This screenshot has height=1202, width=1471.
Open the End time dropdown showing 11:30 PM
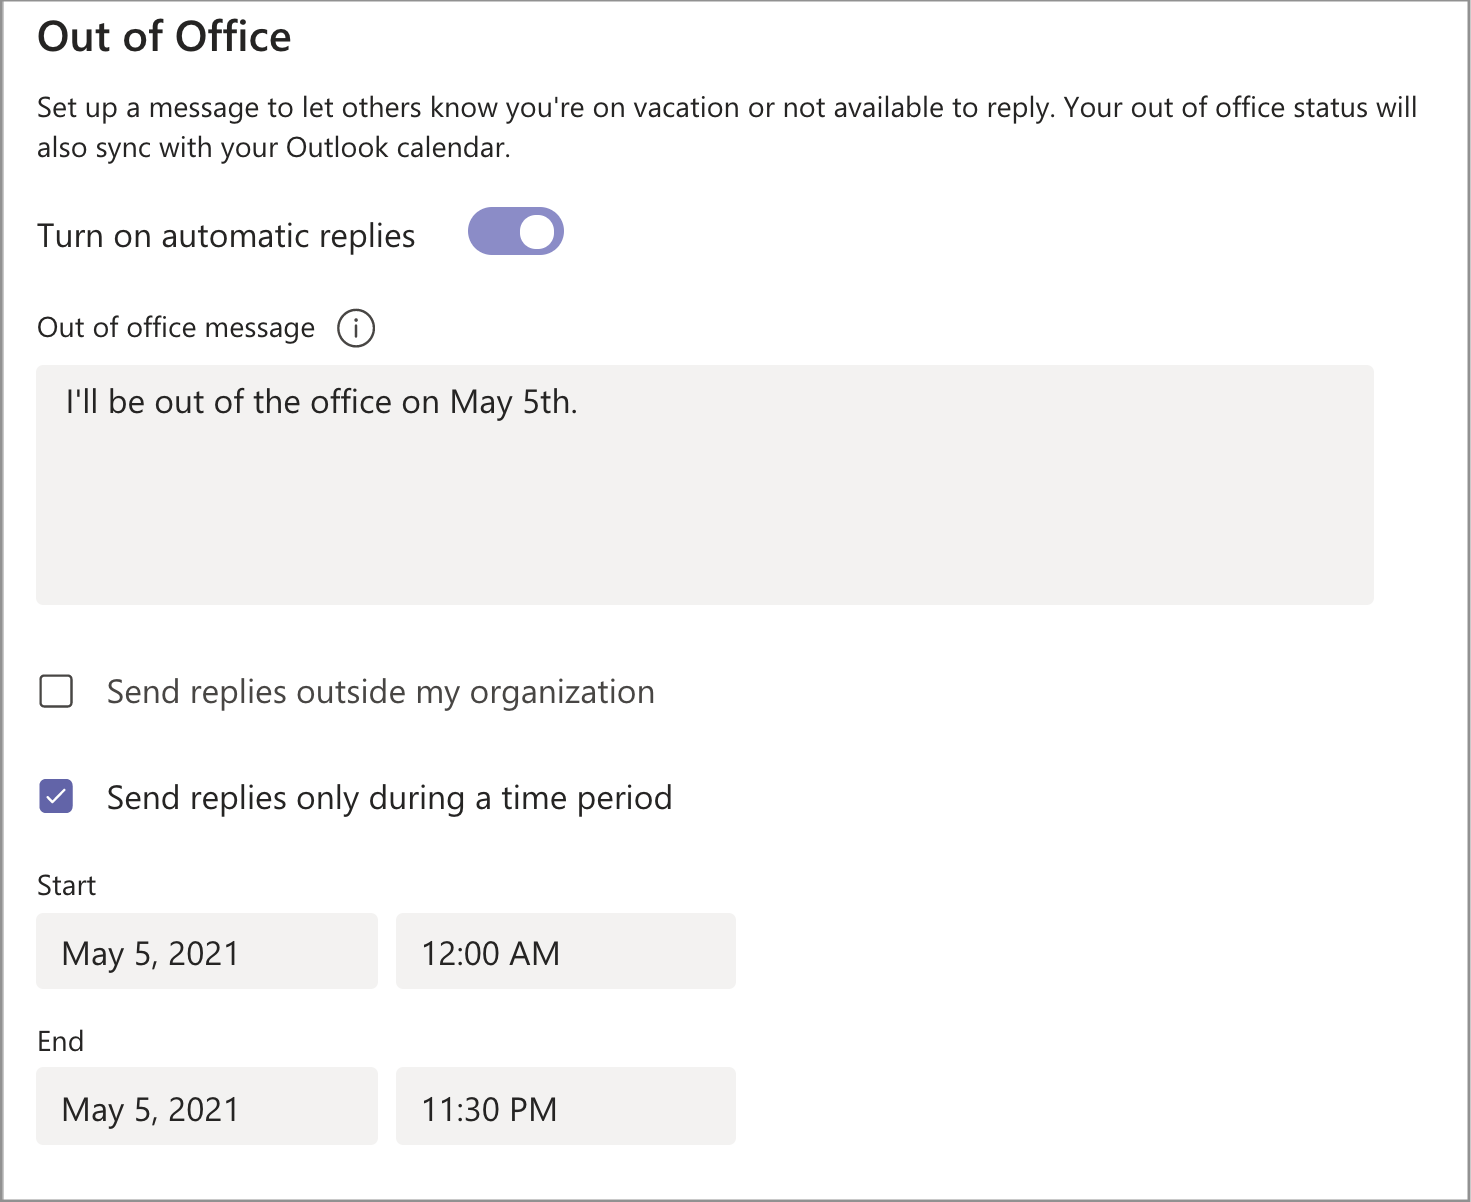click(565, 1107)
